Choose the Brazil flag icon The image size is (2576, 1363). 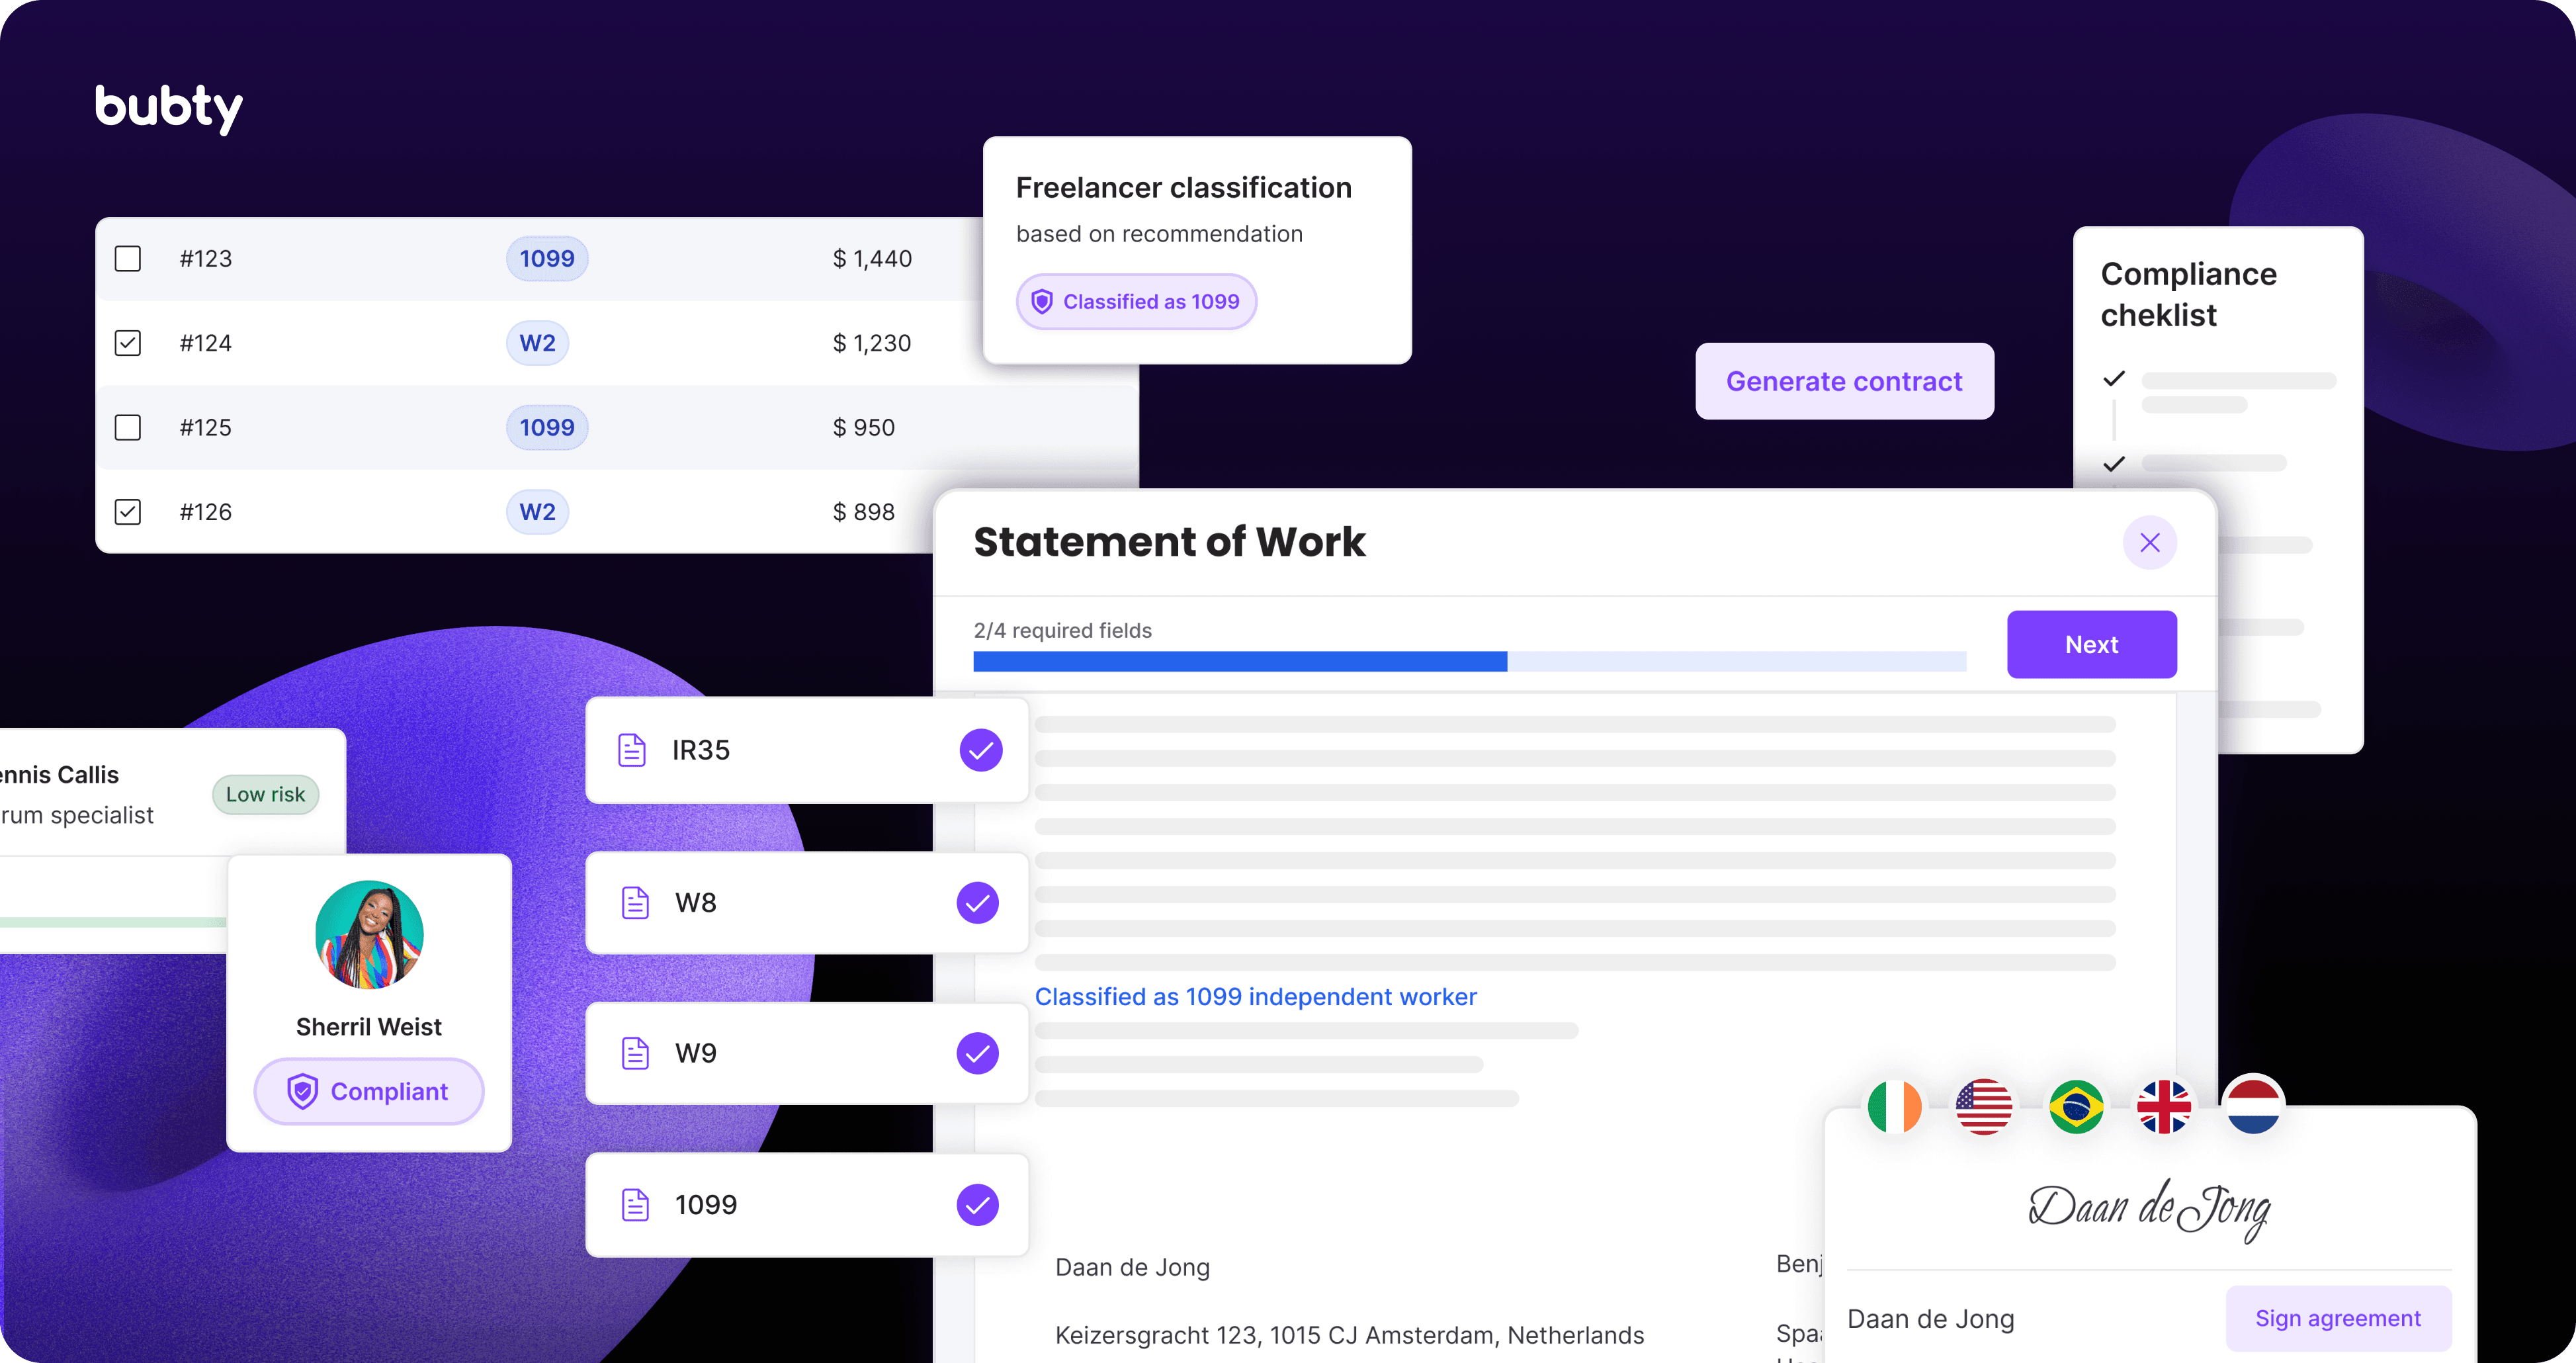(2076, 1107)
